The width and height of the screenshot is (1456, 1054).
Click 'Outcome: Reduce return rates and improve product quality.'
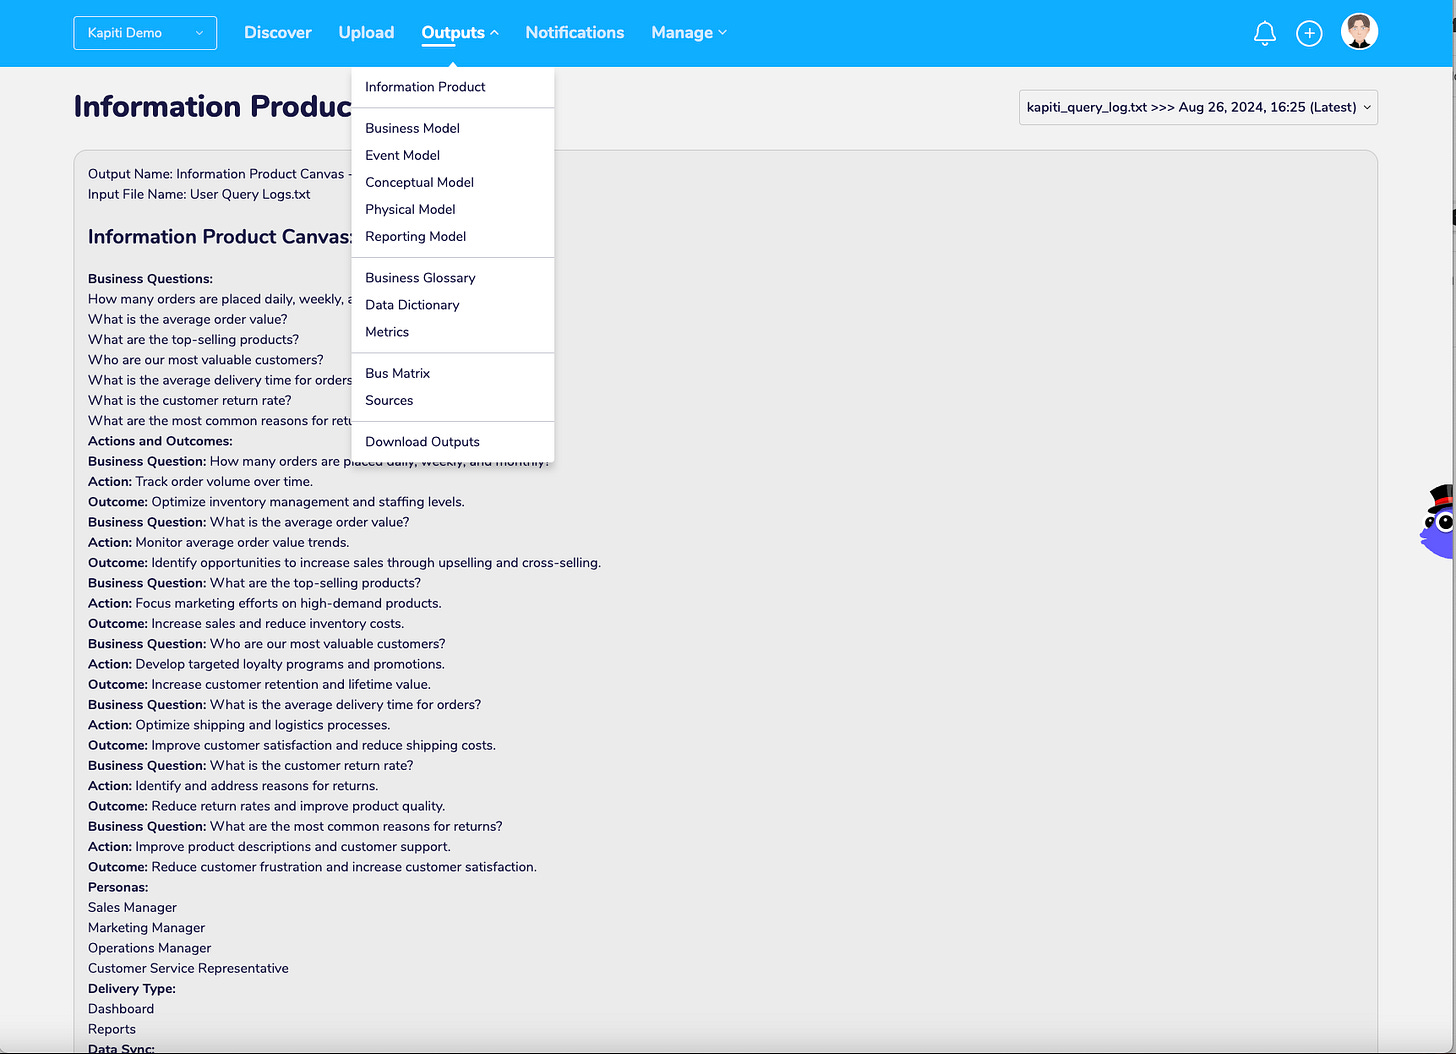coord(267,806)
